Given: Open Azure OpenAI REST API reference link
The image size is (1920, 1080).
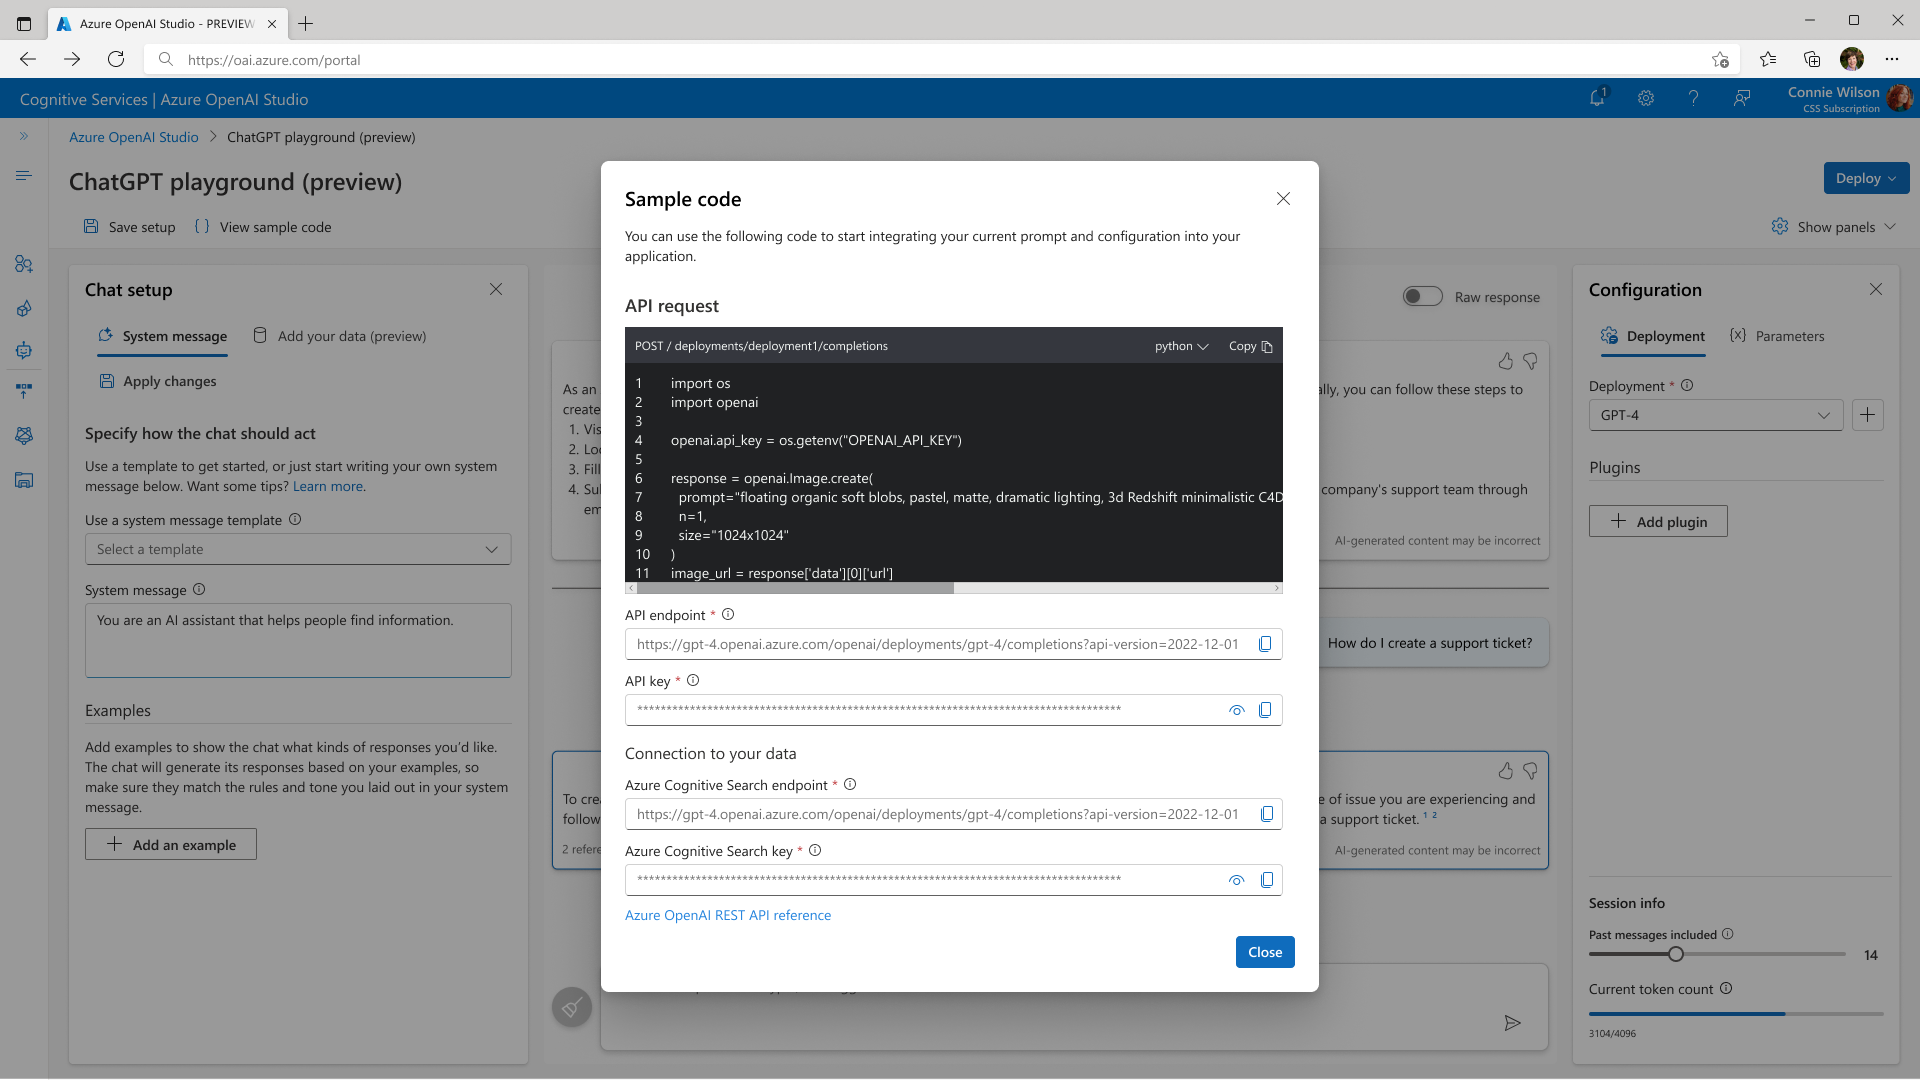Looking at the screenshot, I should [727, 915].
